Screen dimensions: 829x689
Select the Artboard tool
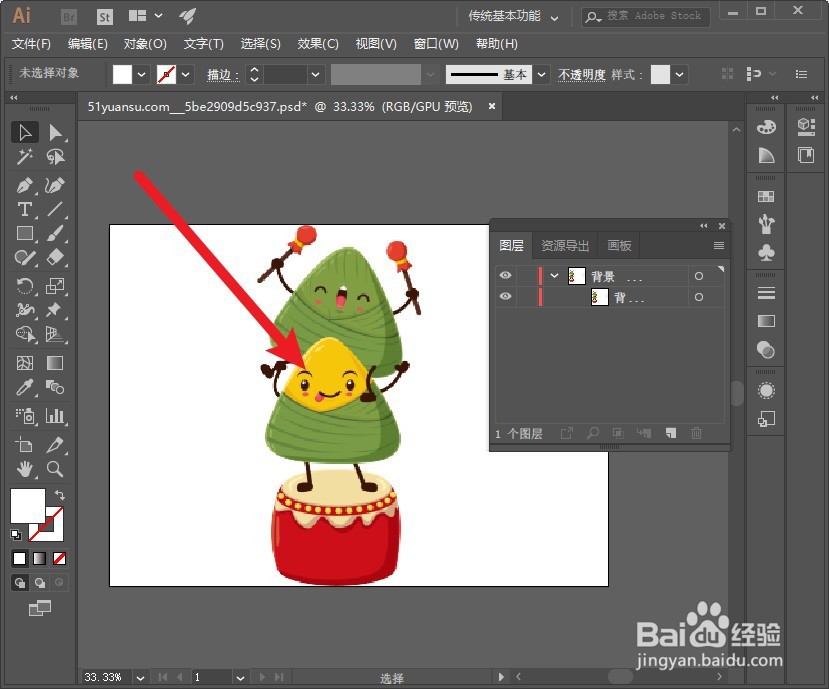(24, 445)
